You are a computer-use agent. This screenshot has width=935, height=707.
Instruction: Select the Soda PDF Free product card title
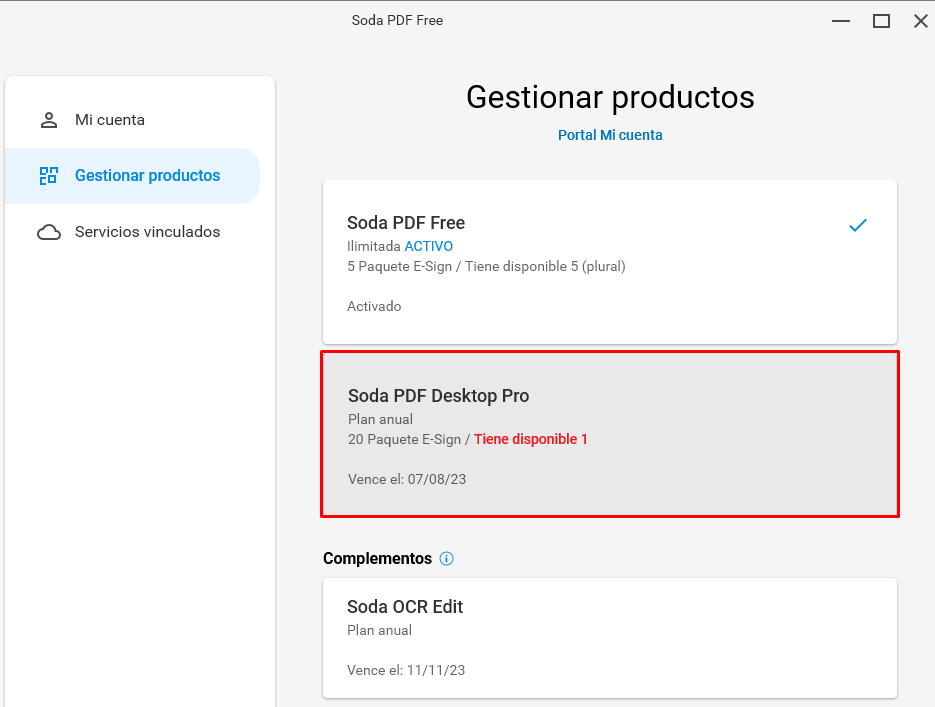pyautogui.click(x=406, y=223)
